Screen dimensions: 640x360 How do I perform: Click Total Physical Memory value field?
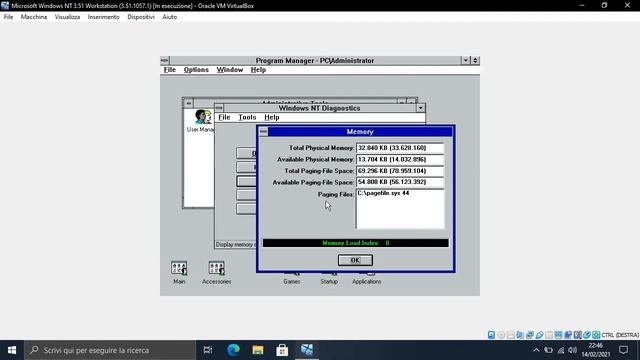coord(400,148)
